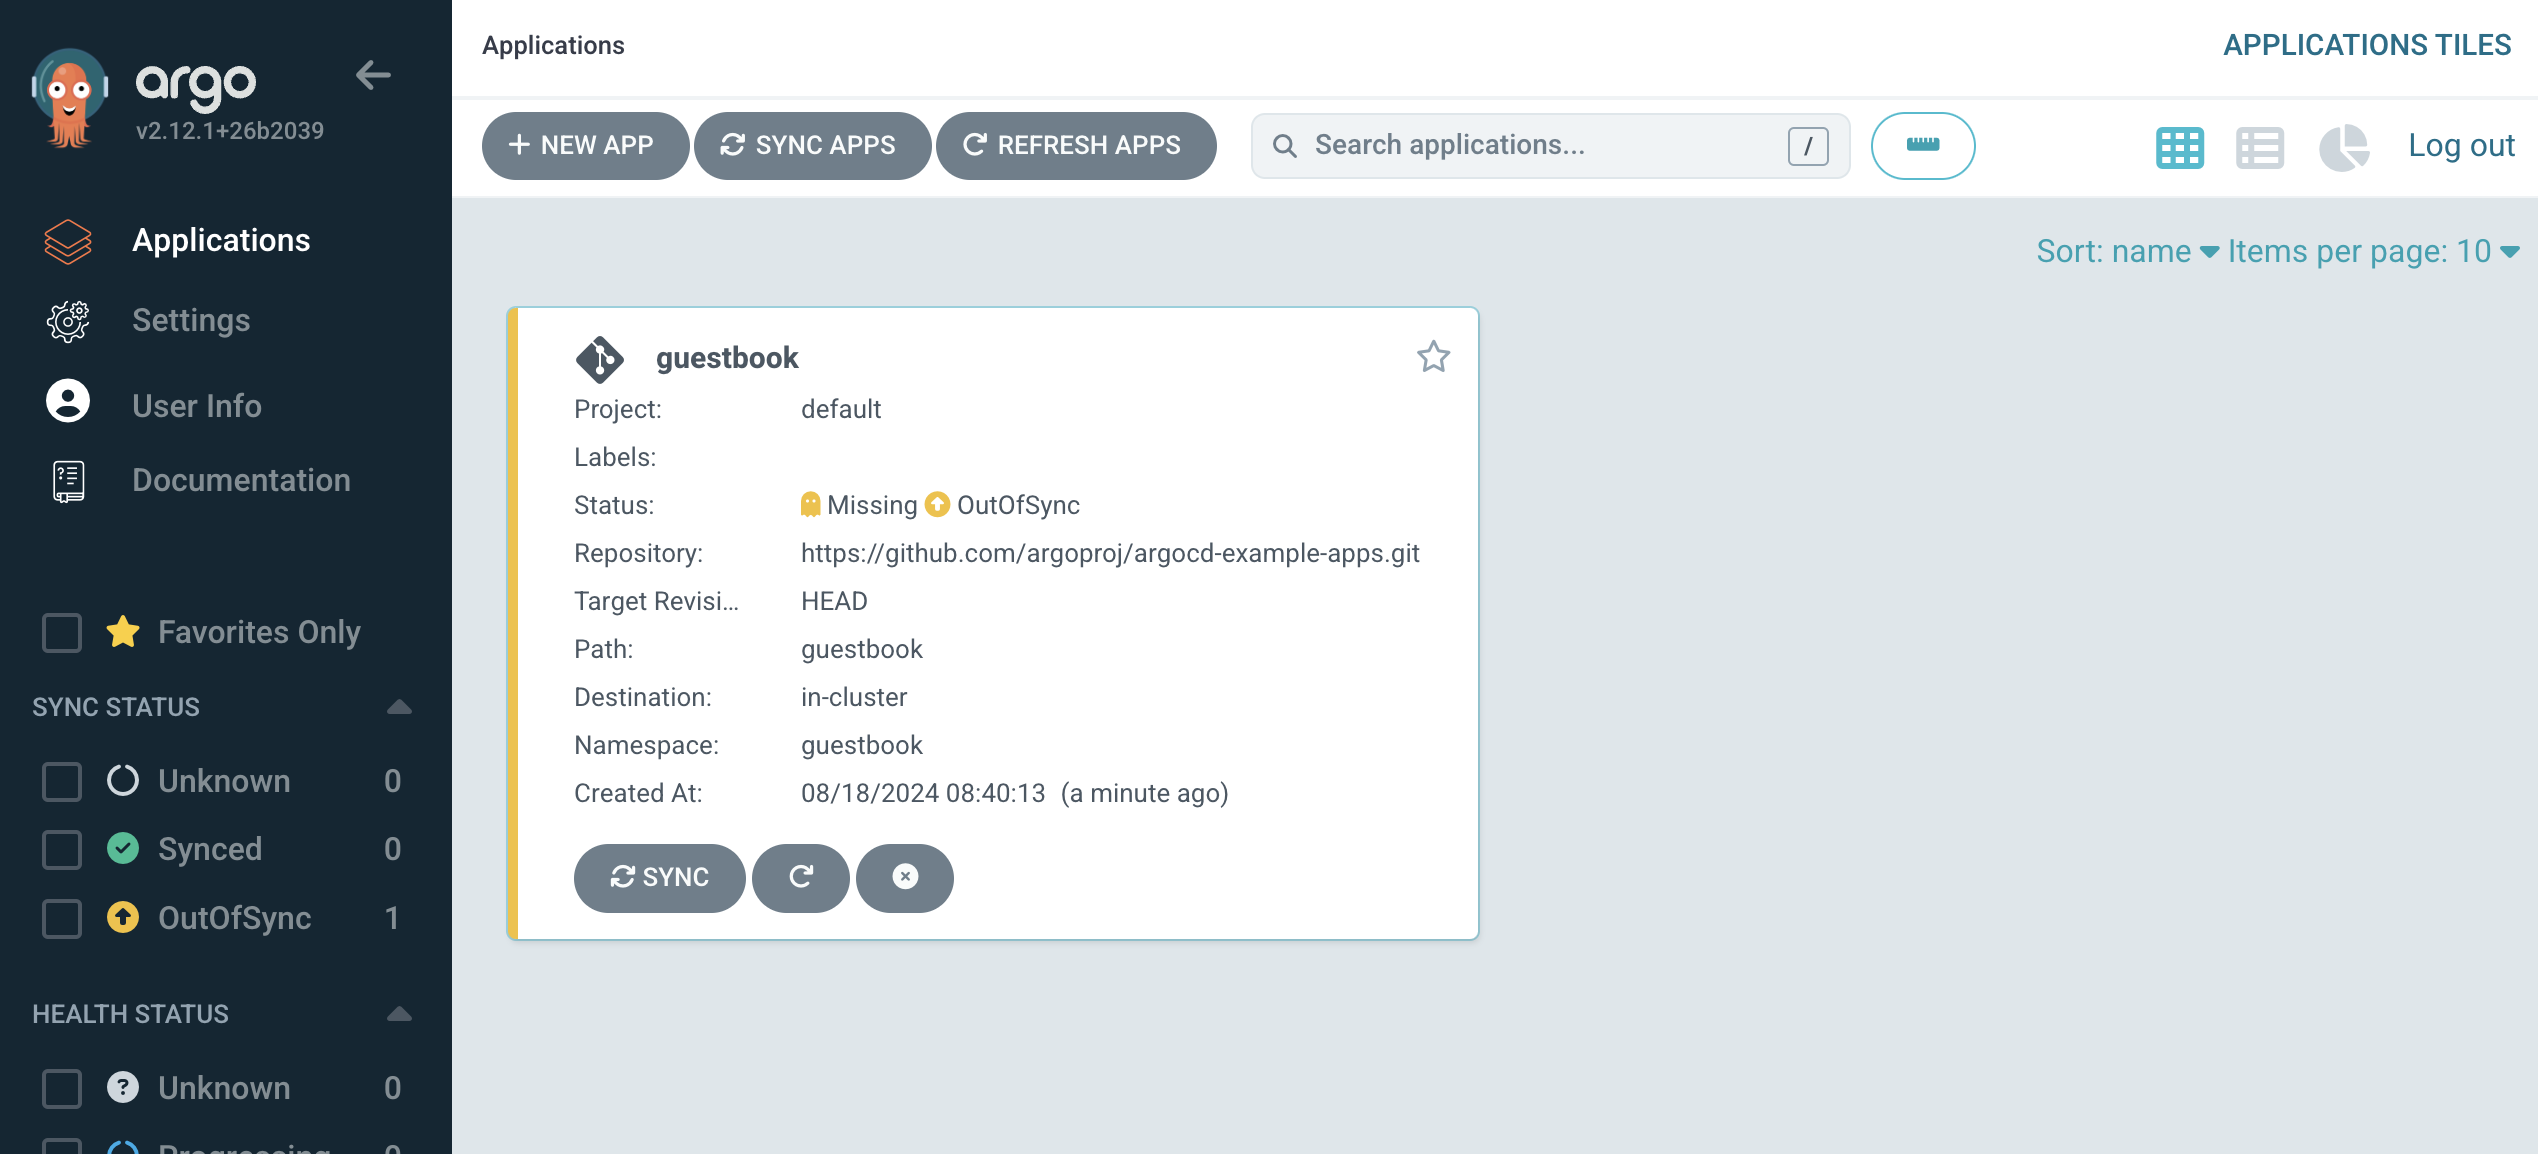Click the SYNC APPS button
The height and width of the screenshot is (1154, 2538).
(x=809, y=144)
